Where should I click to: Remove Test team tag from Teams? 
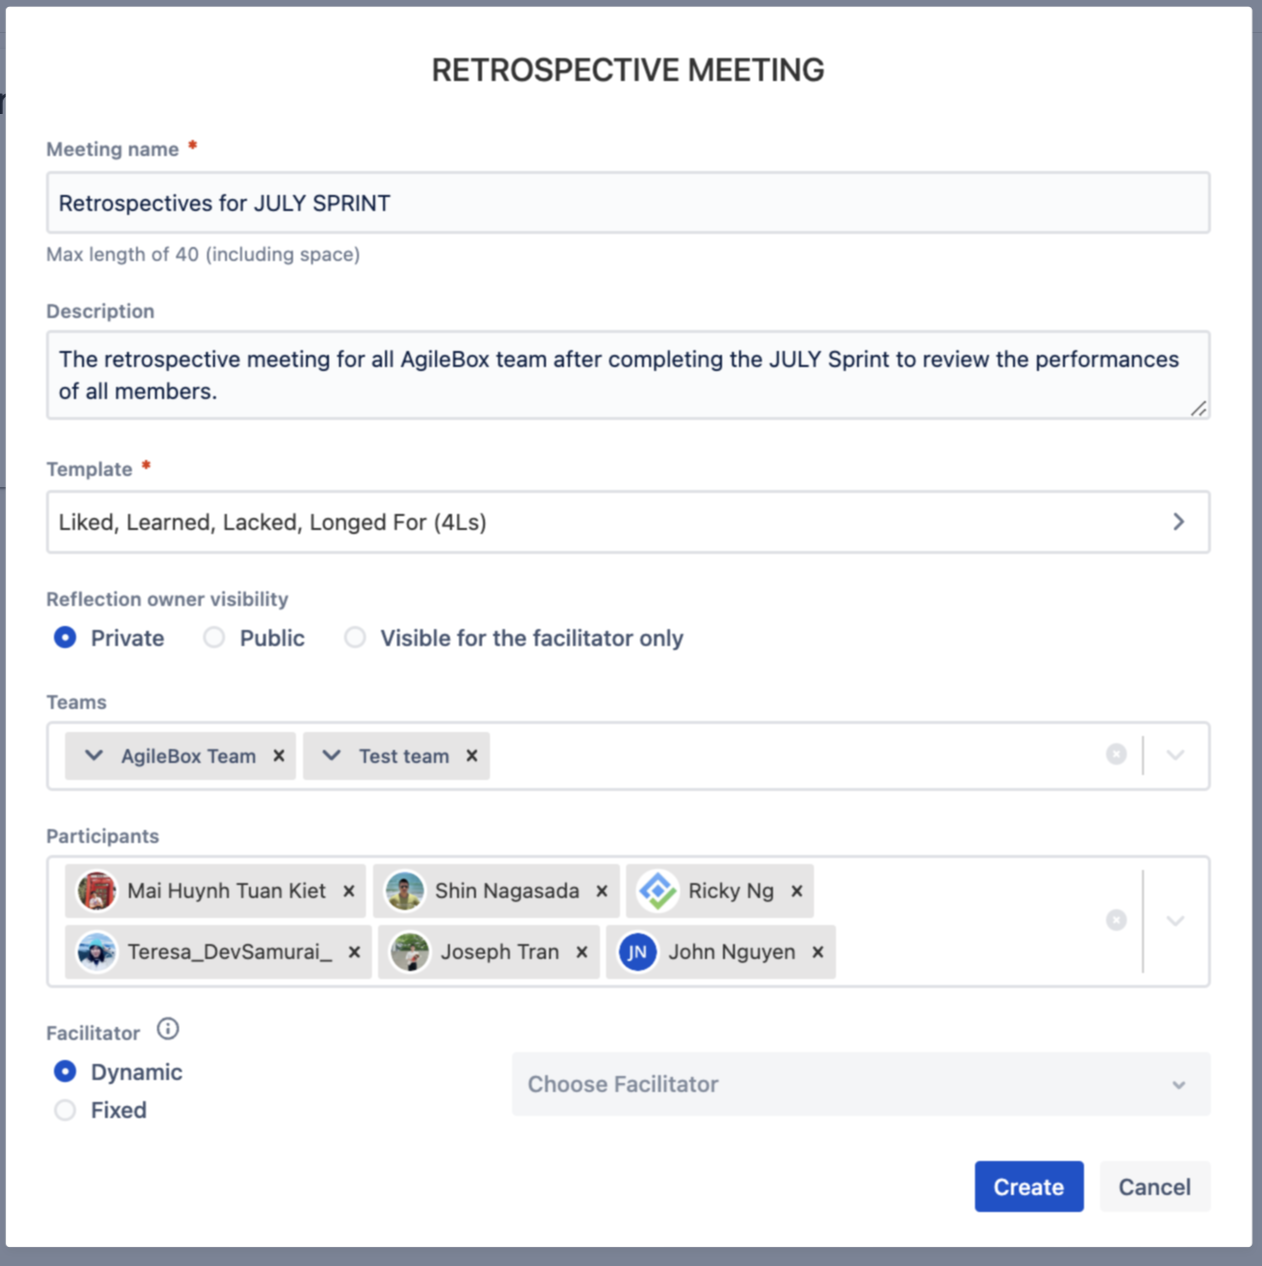click(472, 756)
